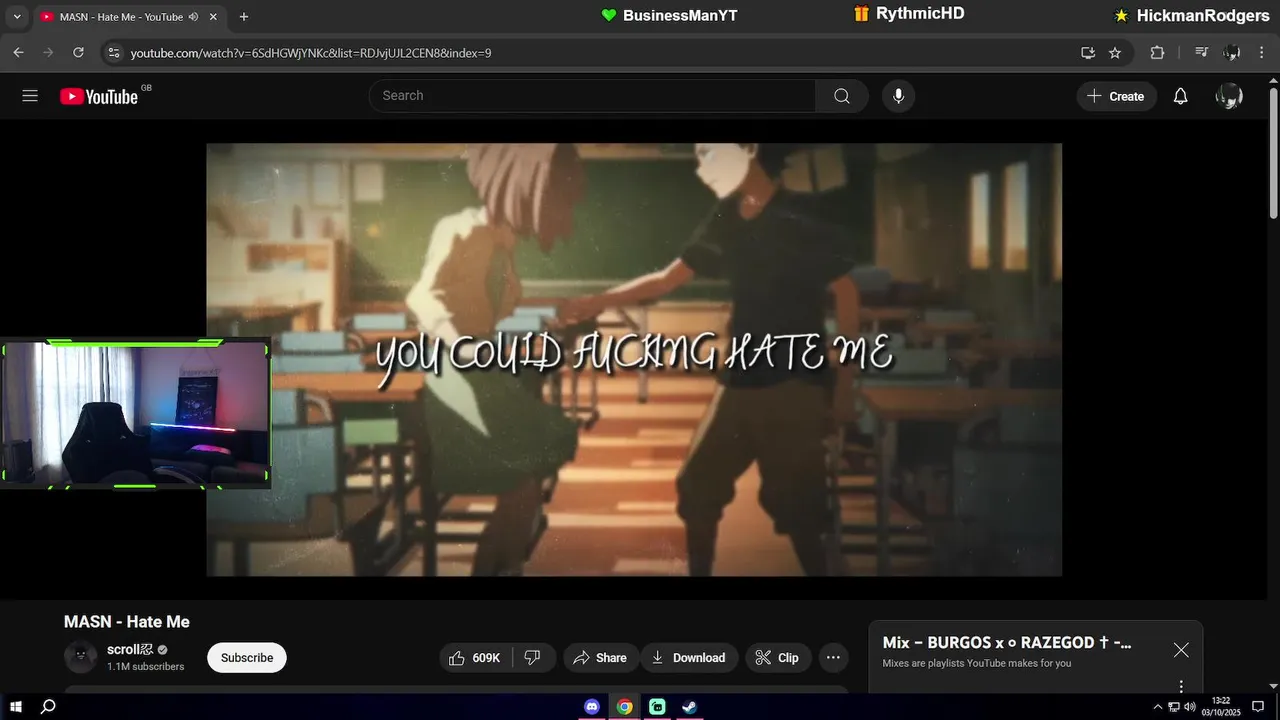This screenshot has height=720, width=1280.
Task: Close the Mix playlist panel
Action: click(x=1181, y=650)
